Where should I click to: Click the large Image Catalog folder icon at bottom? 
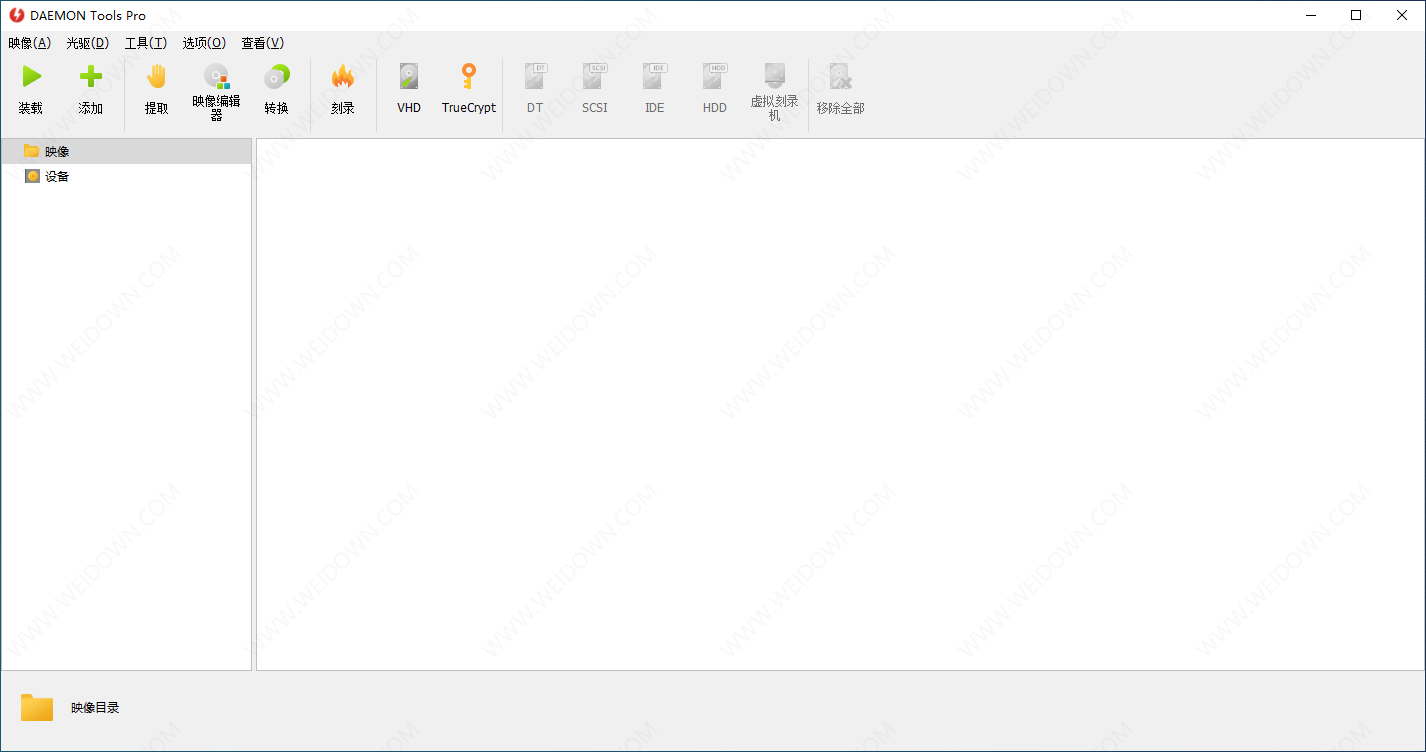37,707
